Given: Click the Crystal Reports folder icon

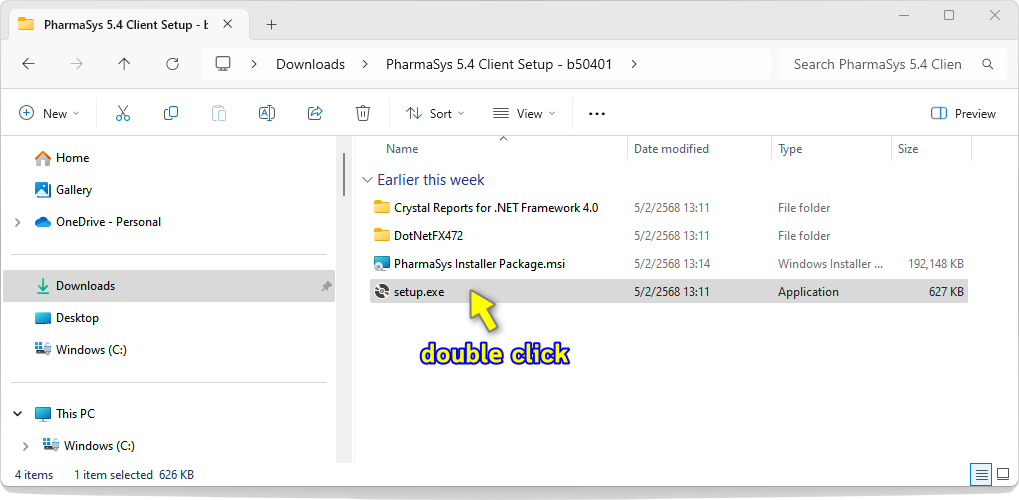Looking at the screenshot, I should [381, 207].
